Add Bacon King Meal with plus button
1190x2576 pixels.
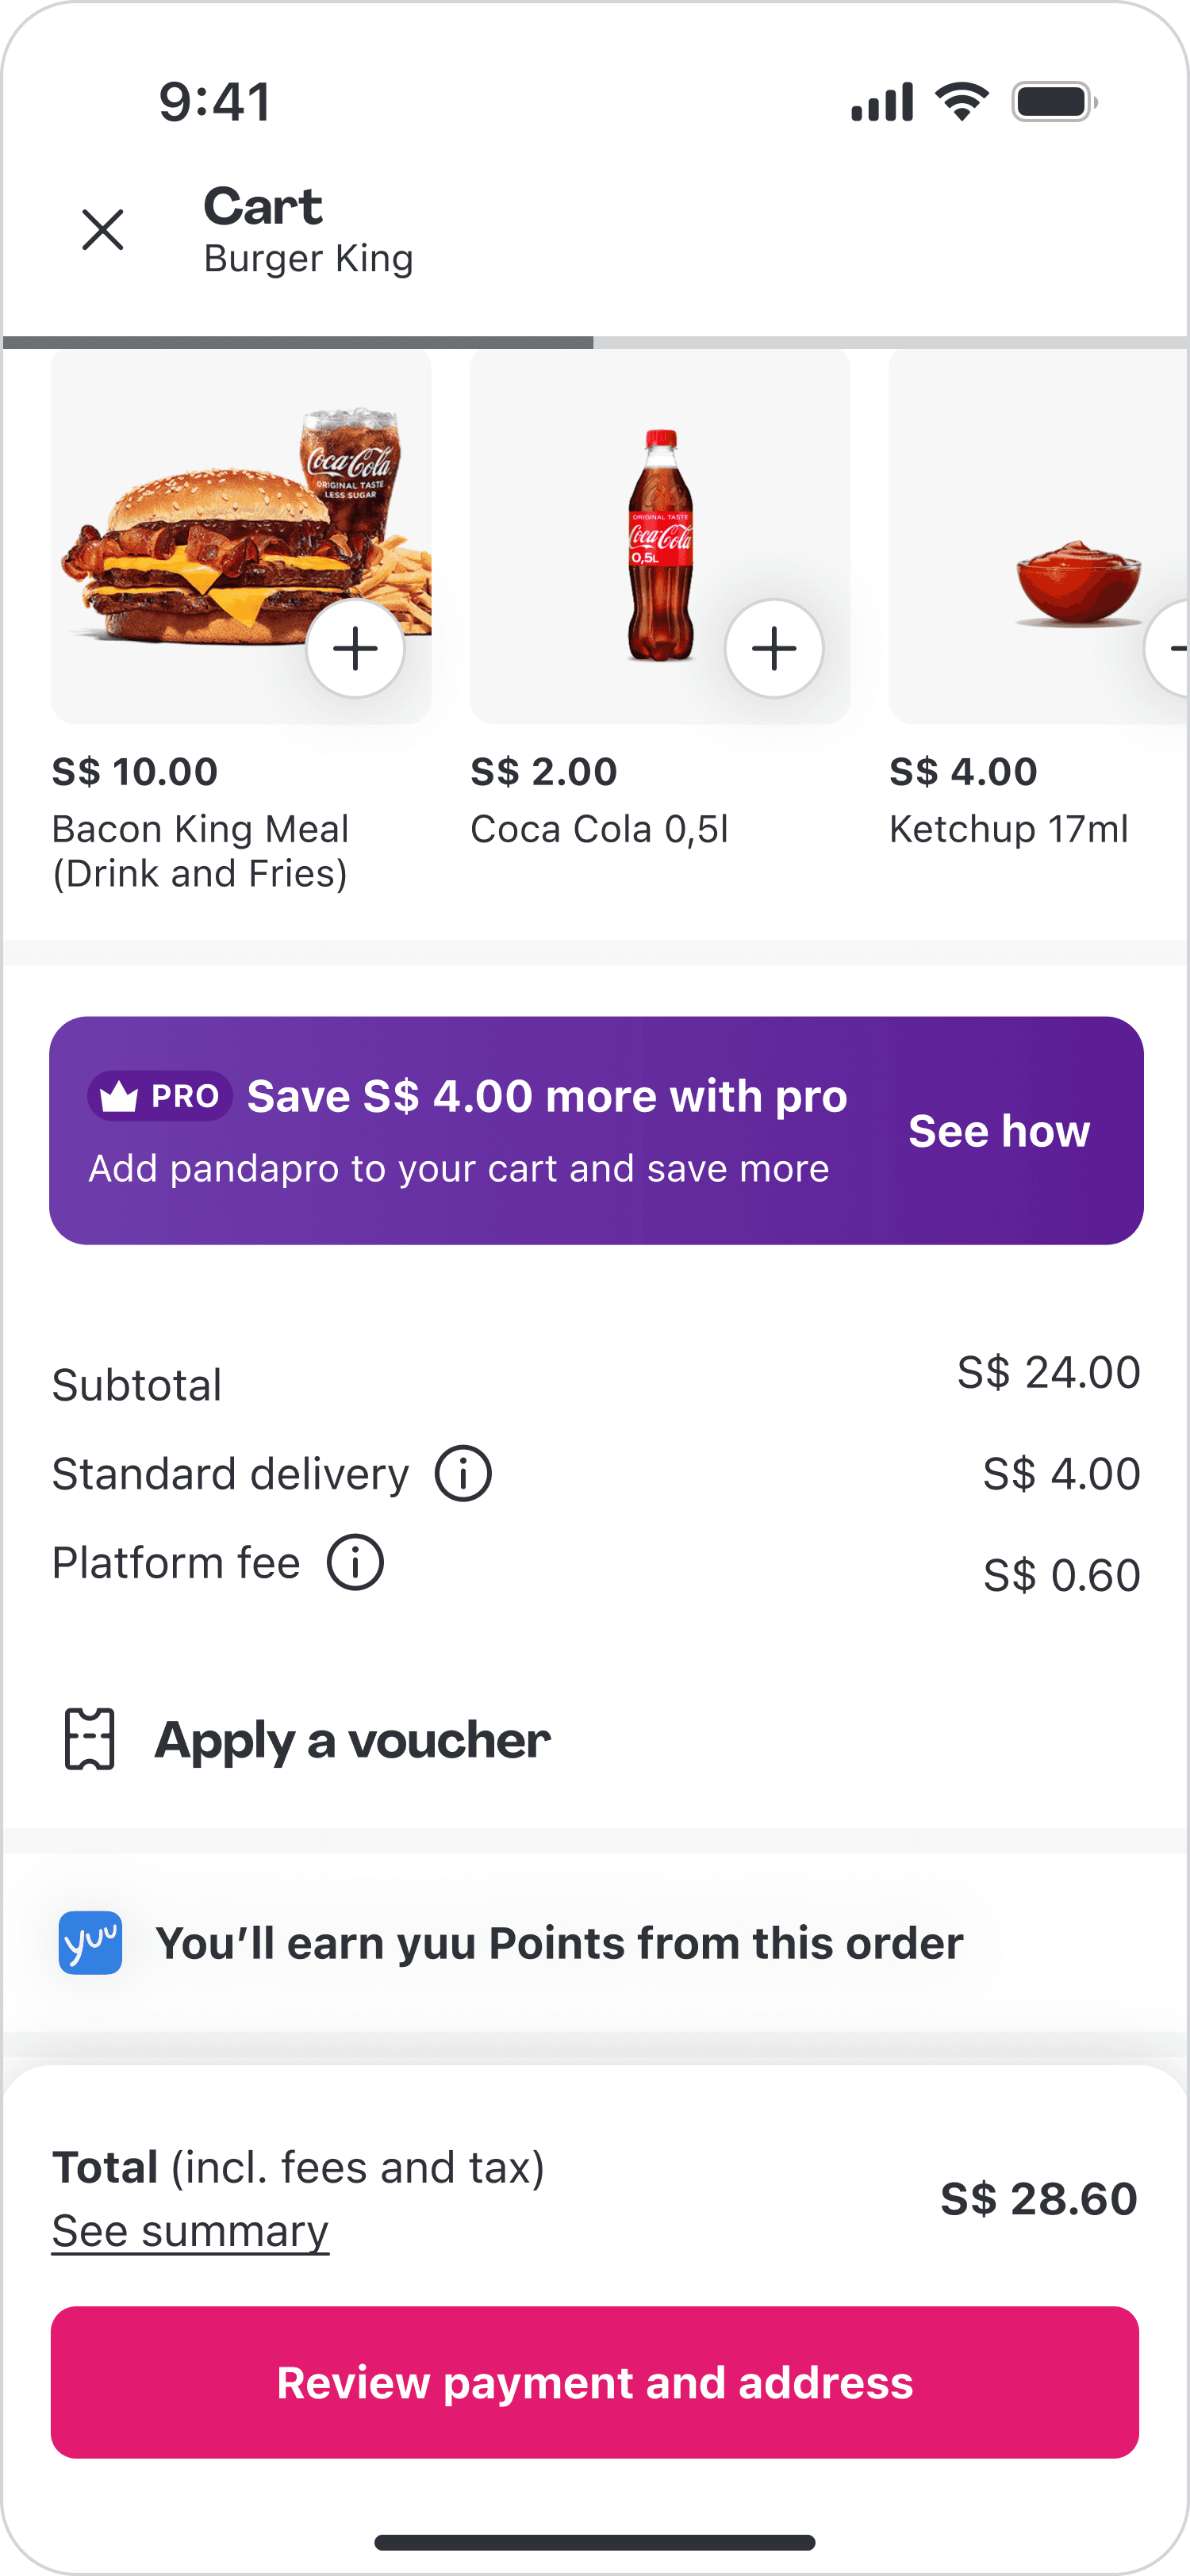click(x=355, y=648)
